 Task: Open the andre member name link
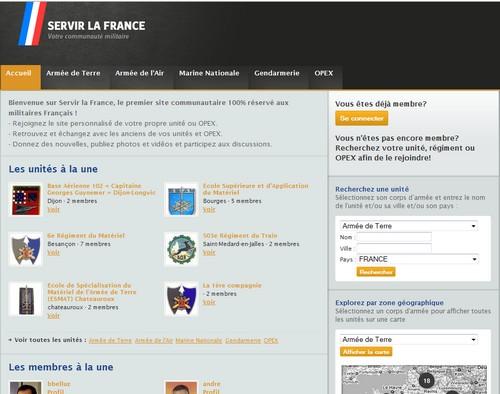click(x=212, y=384)
